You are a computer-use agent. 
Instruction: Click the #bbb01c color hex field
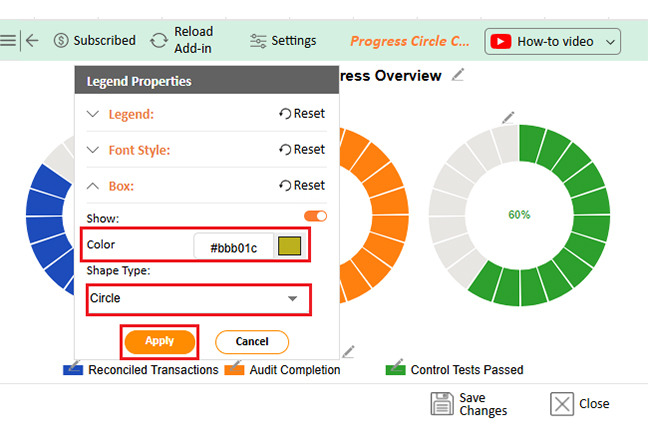tap(233, 246)
